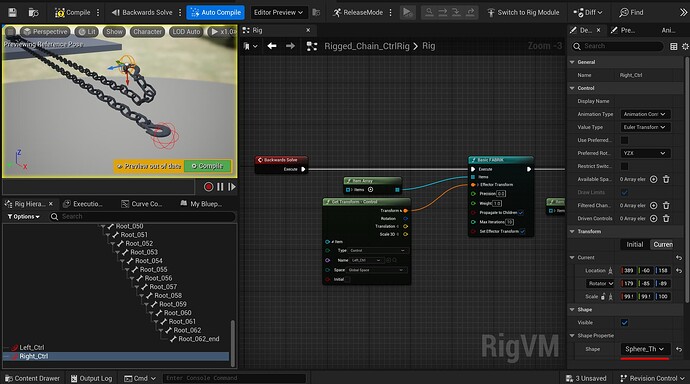Click green Compile button in viewport

pos(207,166)
